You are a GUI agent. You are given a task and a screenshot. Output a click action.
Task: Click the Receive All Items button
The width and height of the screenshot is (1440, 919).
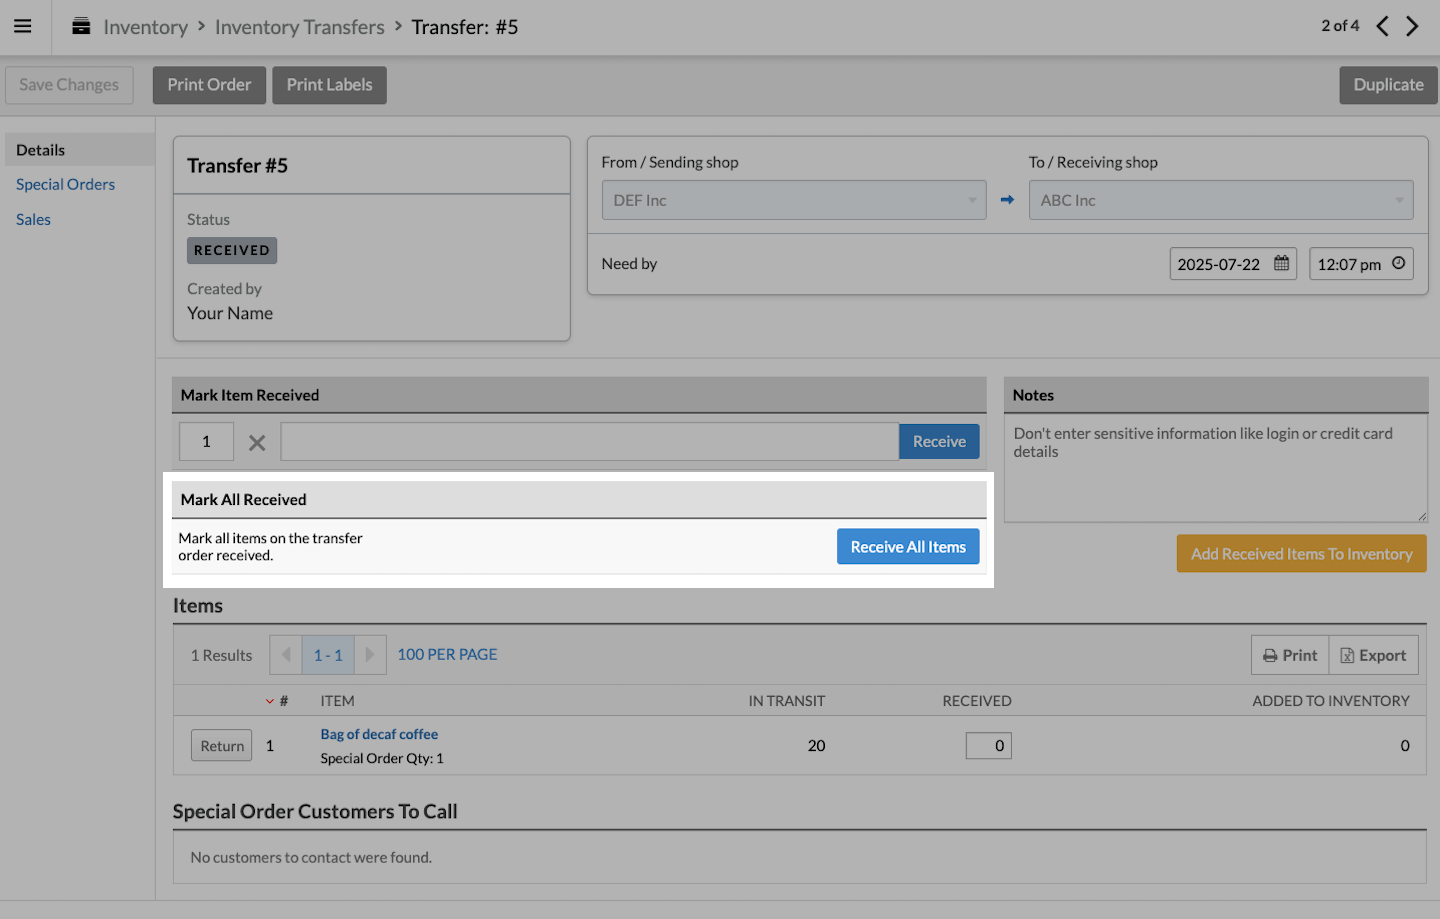(x=907, y=547)
